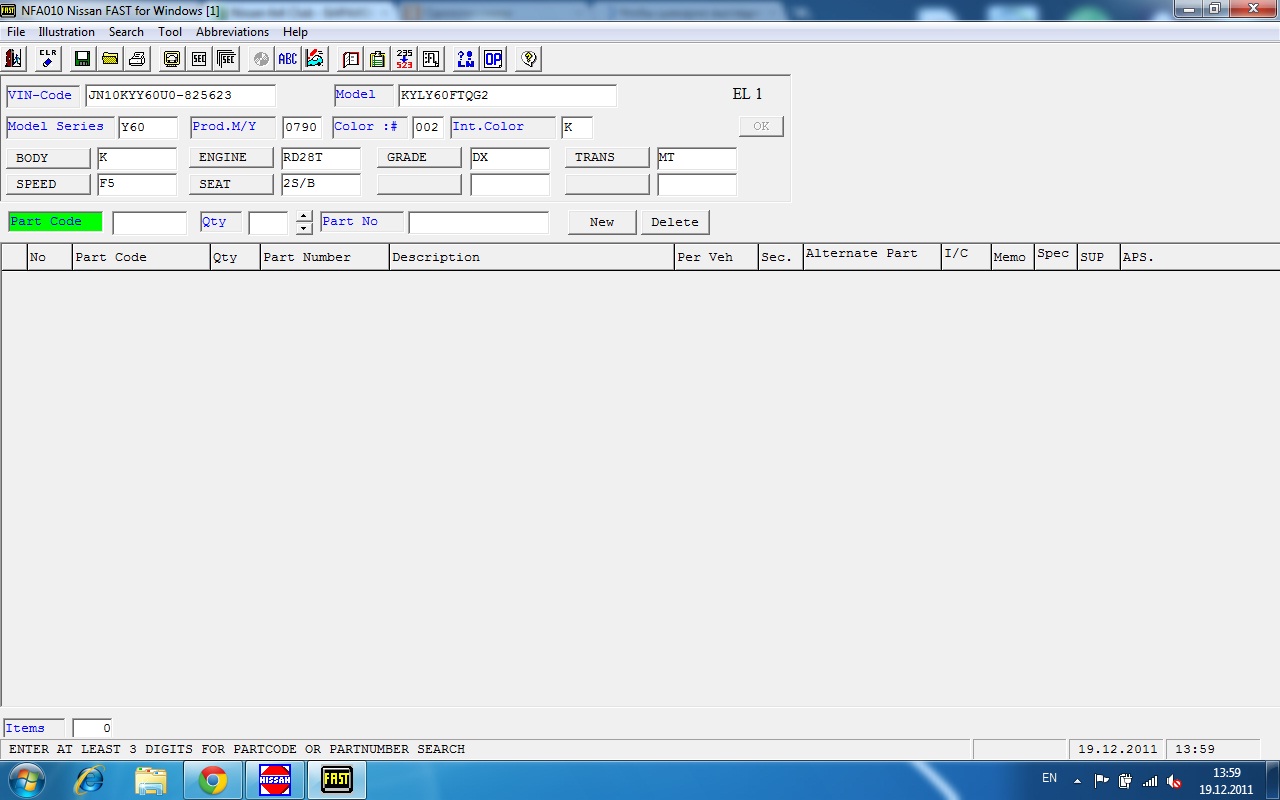Image resolution: width=1280 pixels, height=800 pixels.
Task: Click the TRANS button
Action: pos(607,158)
